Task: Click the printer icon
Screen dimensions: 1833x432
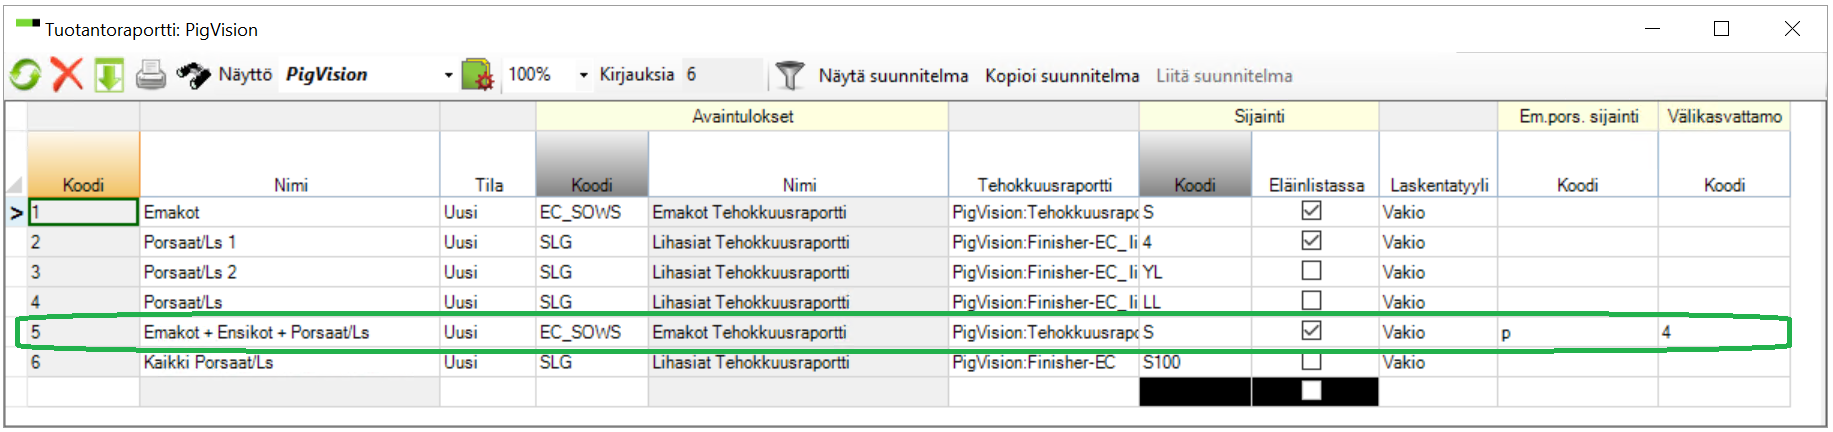Action: [x=151, y=75]
